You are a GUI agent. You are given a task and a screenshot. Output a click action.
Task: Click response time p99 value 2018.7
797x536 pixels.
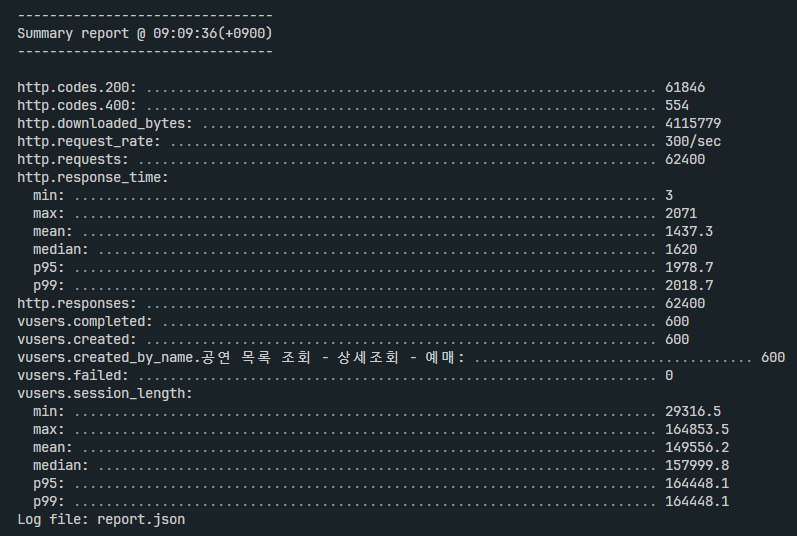[x=689, y=286]
